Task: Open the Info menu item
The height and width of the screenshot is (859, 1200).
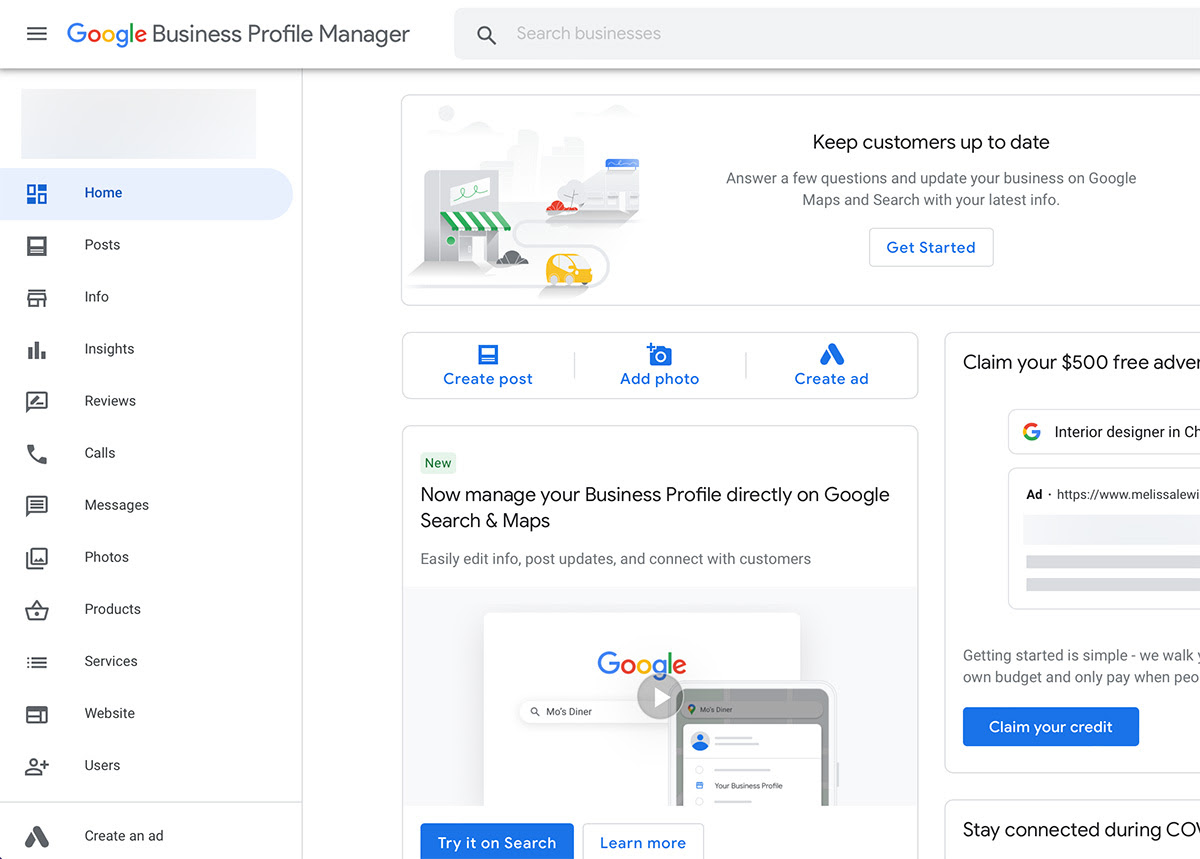Action: [97, 297]
